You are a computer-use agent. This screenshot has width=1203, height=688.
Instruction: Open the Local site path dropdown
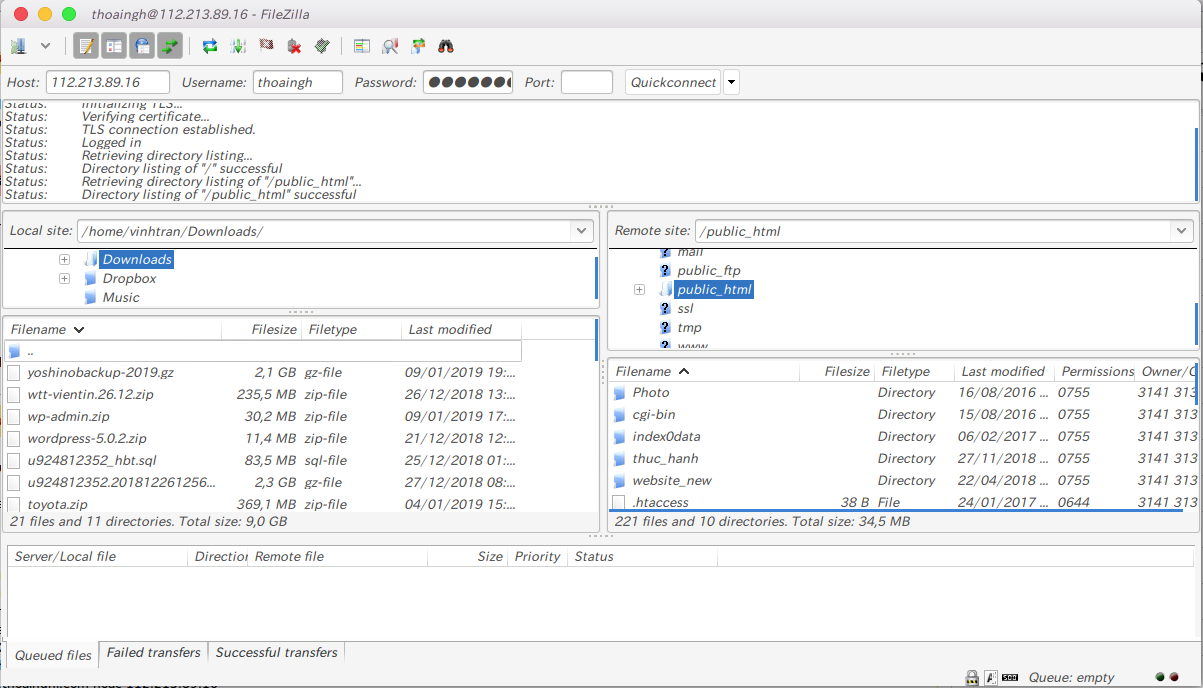pyautogui.click(x=582, y=231)
